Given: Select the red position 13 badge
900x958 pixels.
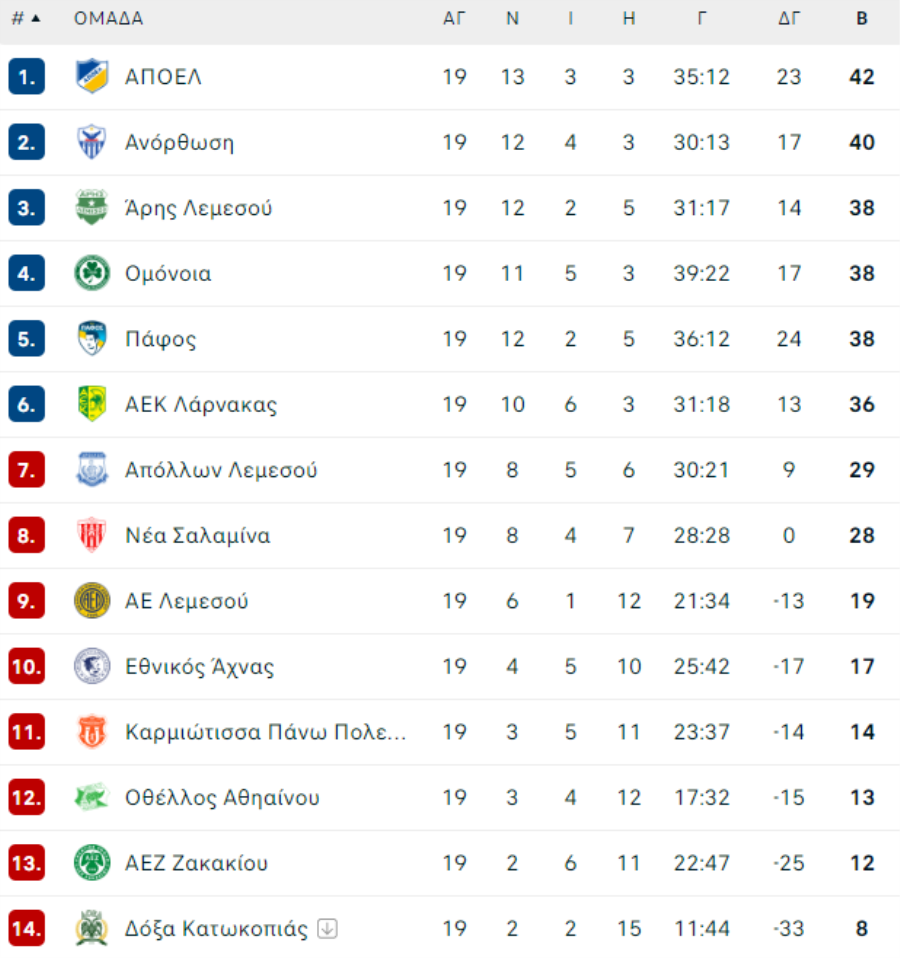Looking at the screenshot, I should 26,863.
